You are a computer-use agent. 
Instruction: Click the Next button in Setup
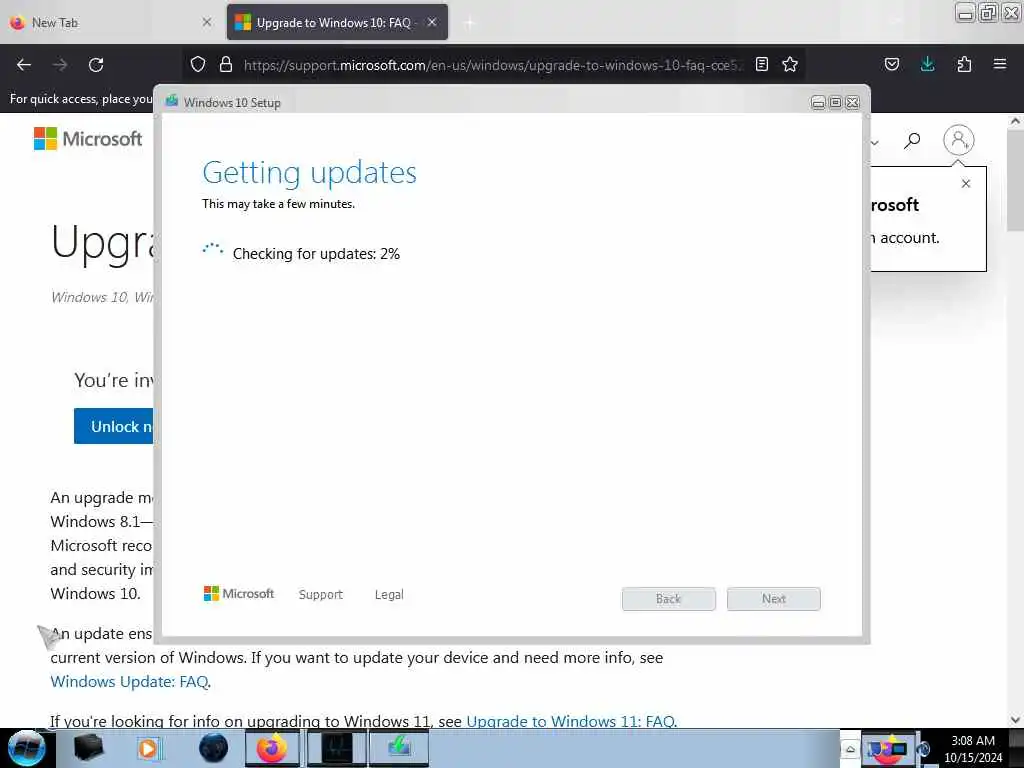[x=773, y=599]
